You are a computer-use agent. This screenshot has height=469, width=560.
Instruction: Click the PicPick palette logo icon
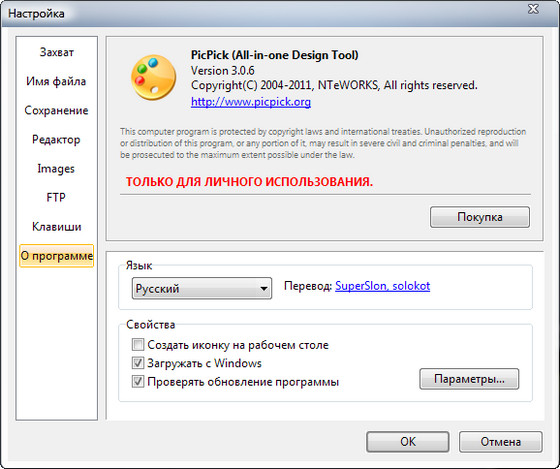pos(154,77)
